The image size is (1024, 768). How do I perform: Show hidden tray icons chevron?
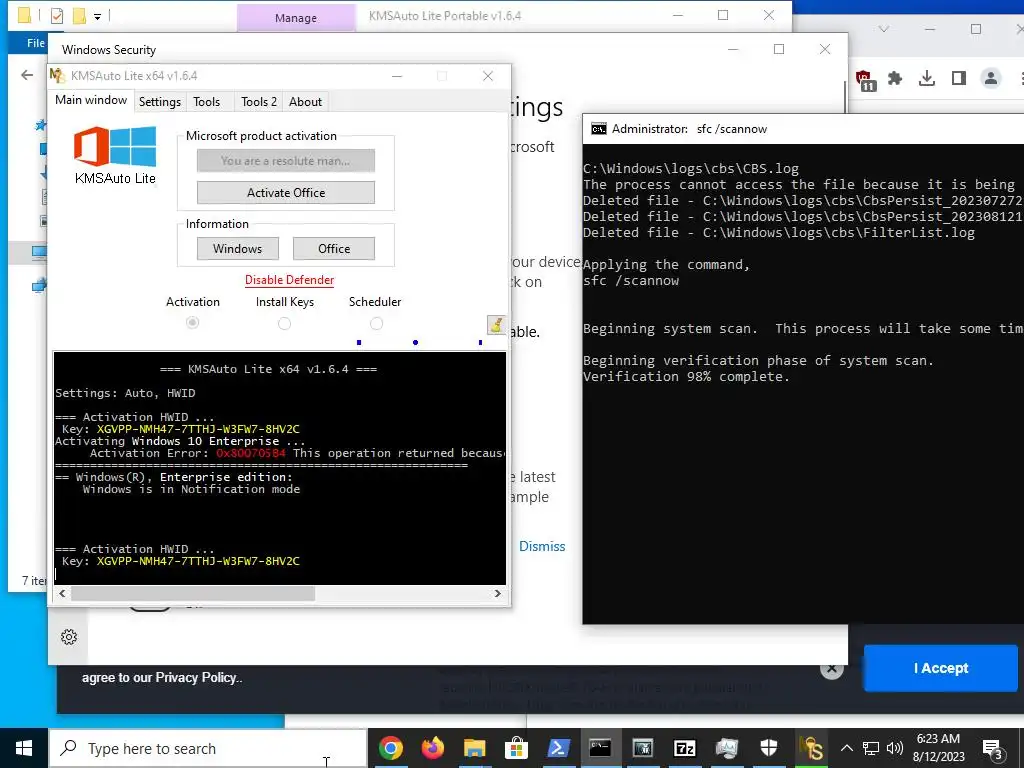click(846, 748)
